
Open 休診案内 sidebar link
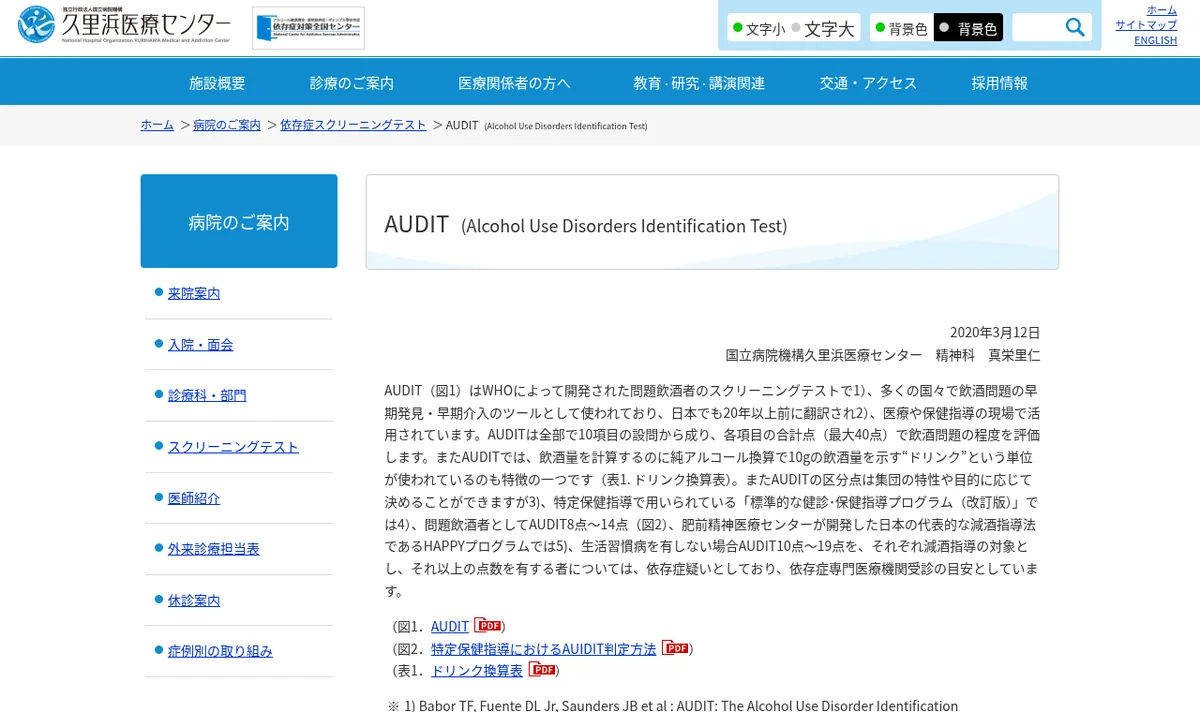(194, 601)
